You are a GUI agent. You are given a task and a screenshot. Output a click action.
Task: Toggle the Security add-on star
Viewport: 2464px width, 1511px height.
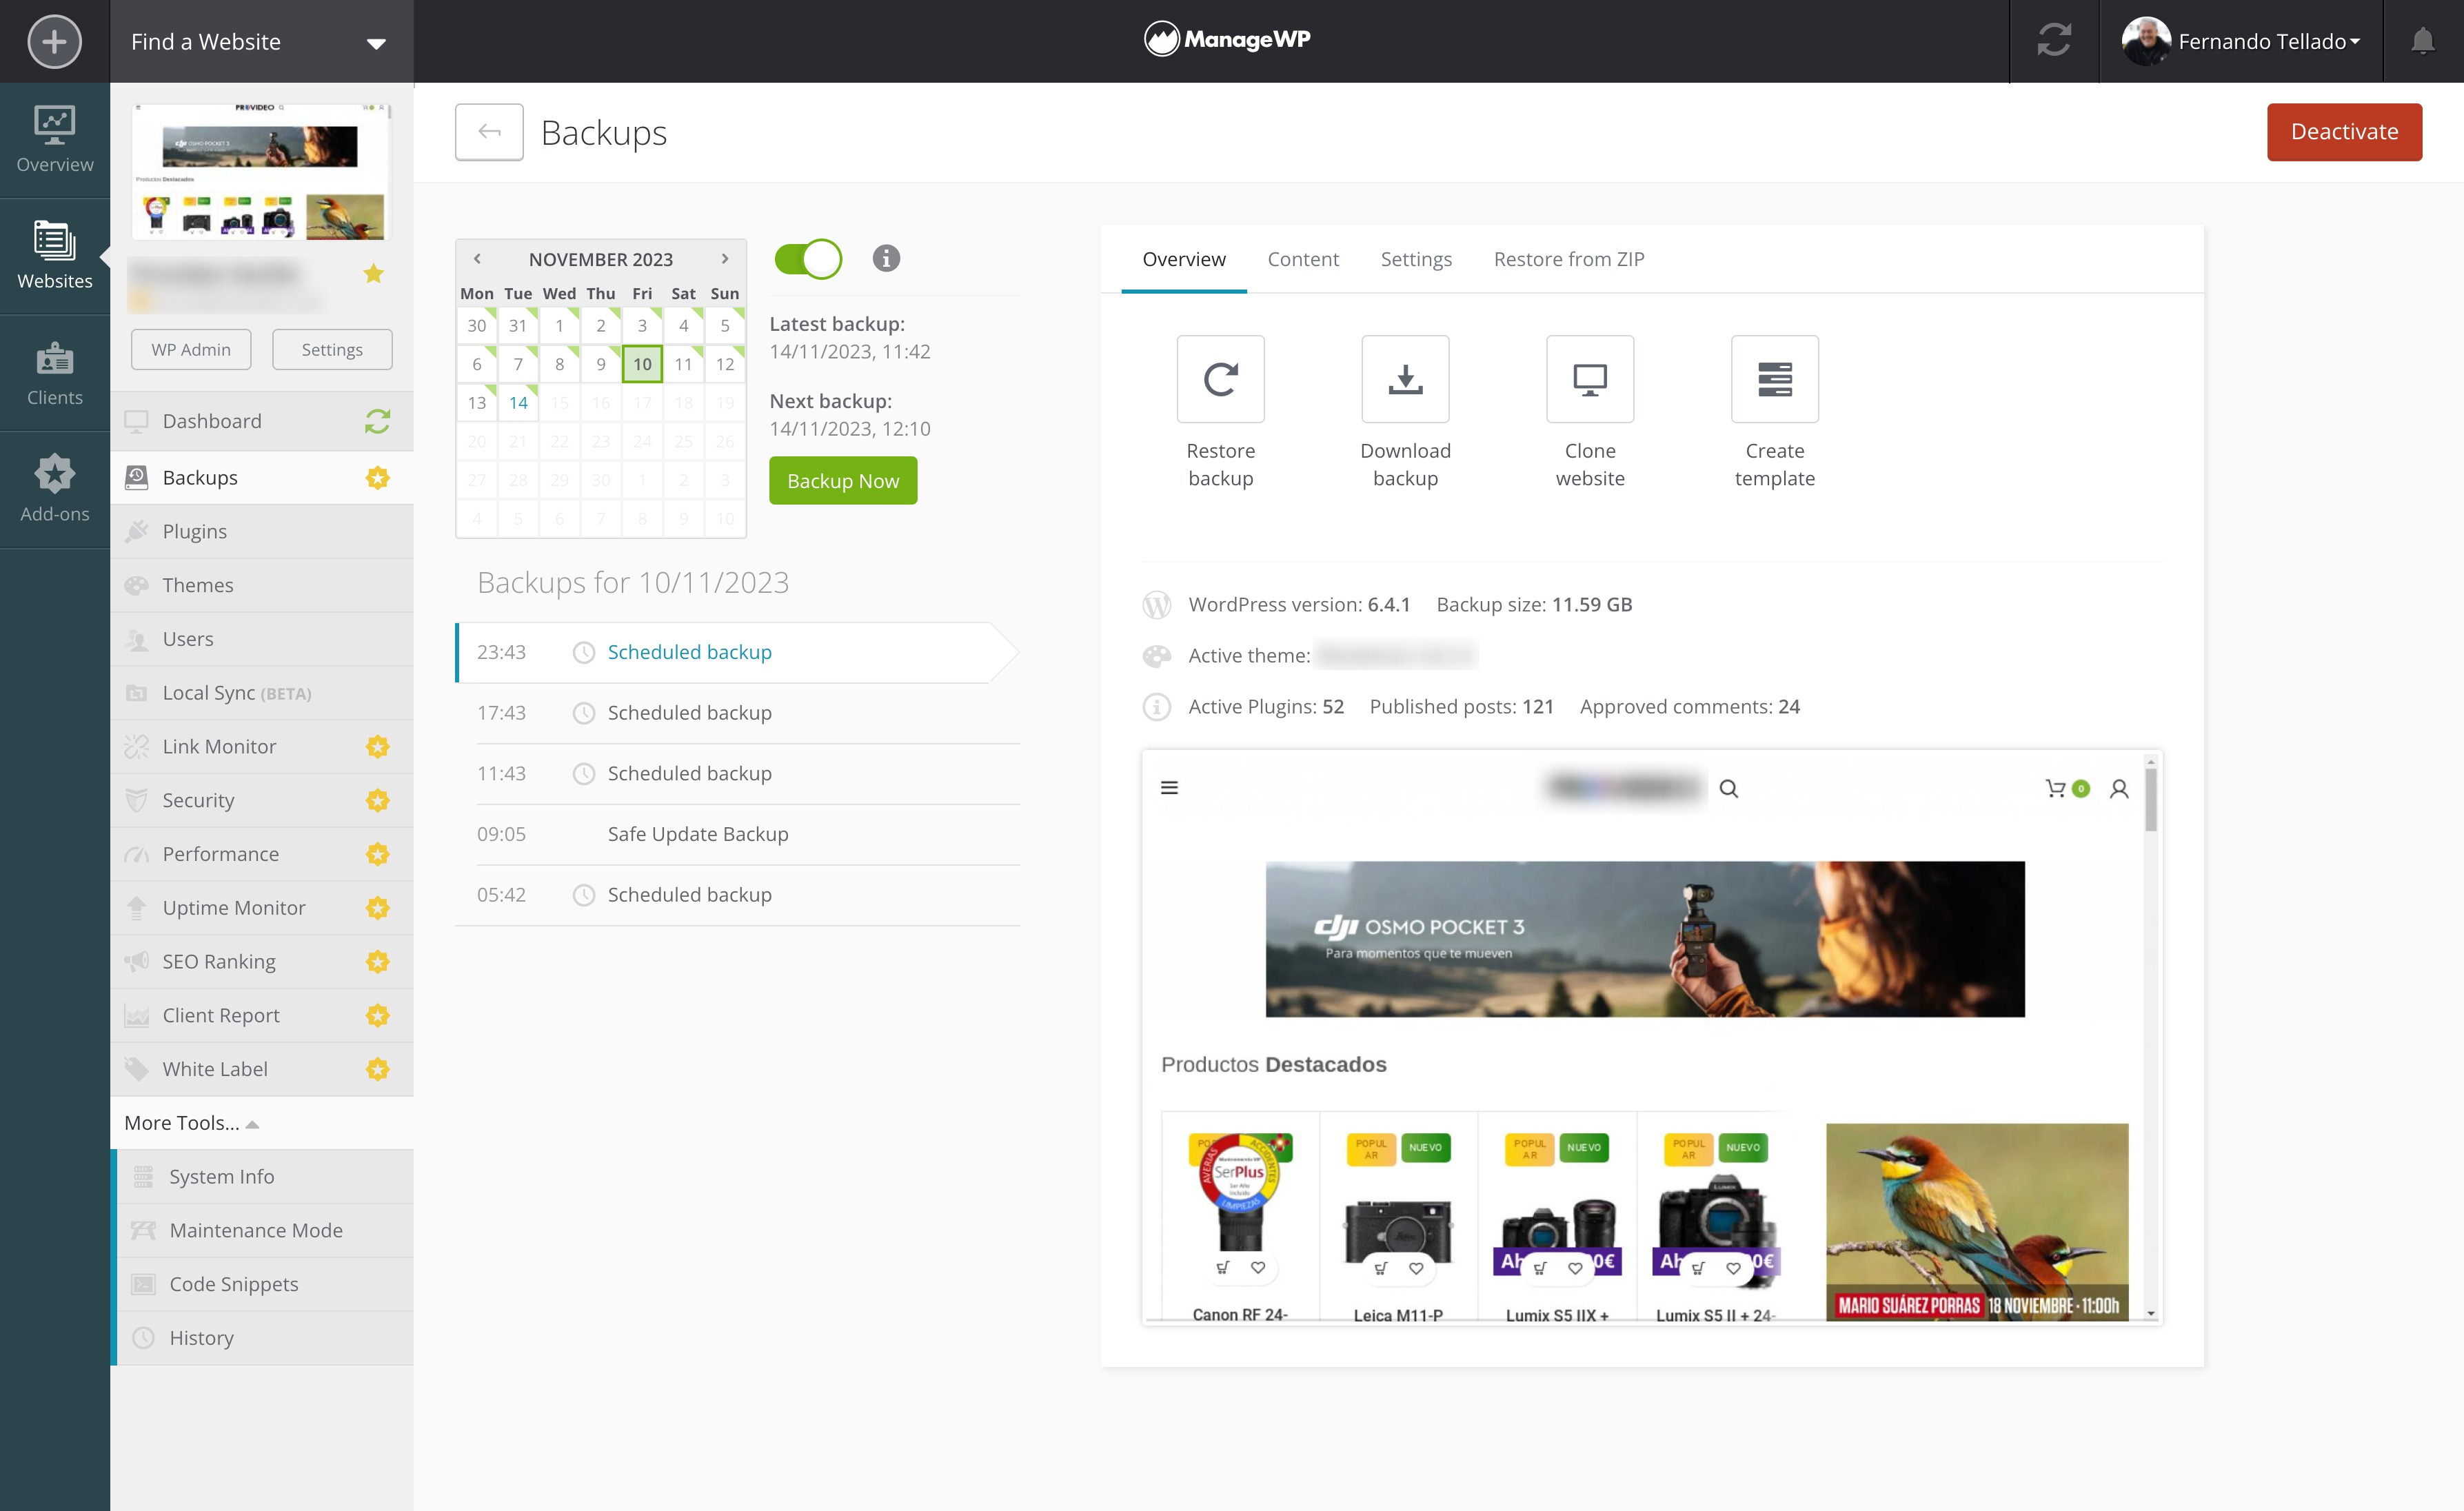pyautogui.click(x=377, y=800)
